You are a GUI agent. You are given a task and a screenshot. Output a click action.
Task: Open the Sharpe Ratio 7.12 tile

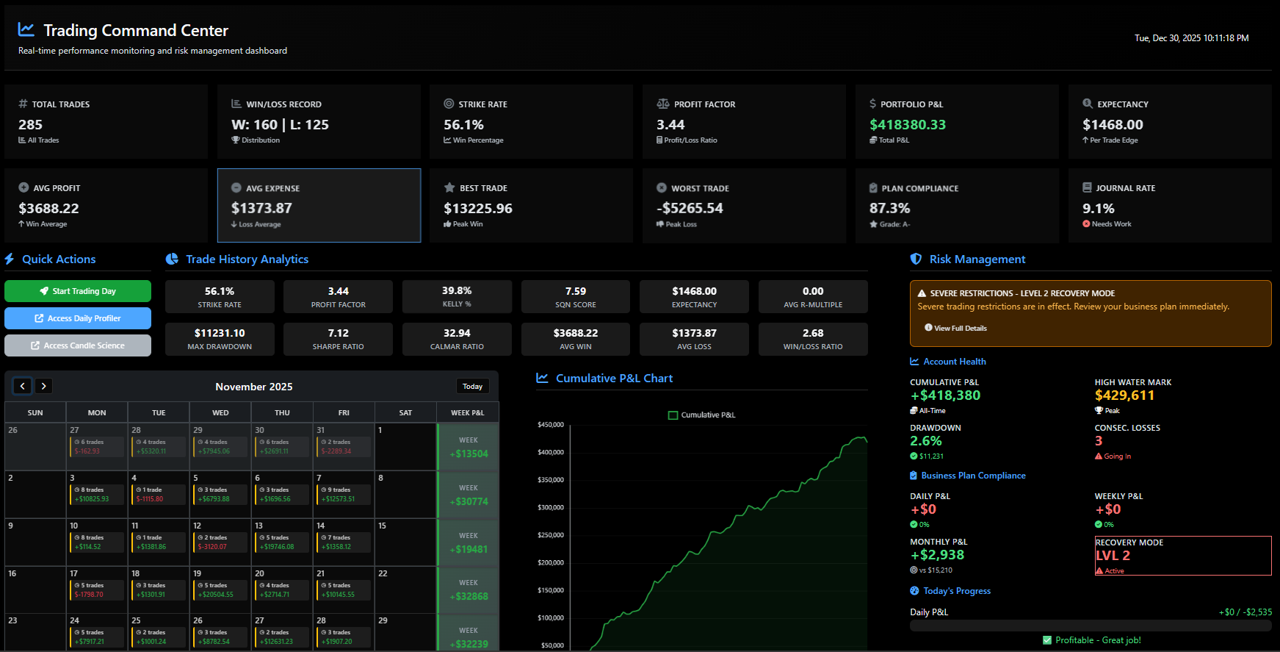tap(338, 339)
